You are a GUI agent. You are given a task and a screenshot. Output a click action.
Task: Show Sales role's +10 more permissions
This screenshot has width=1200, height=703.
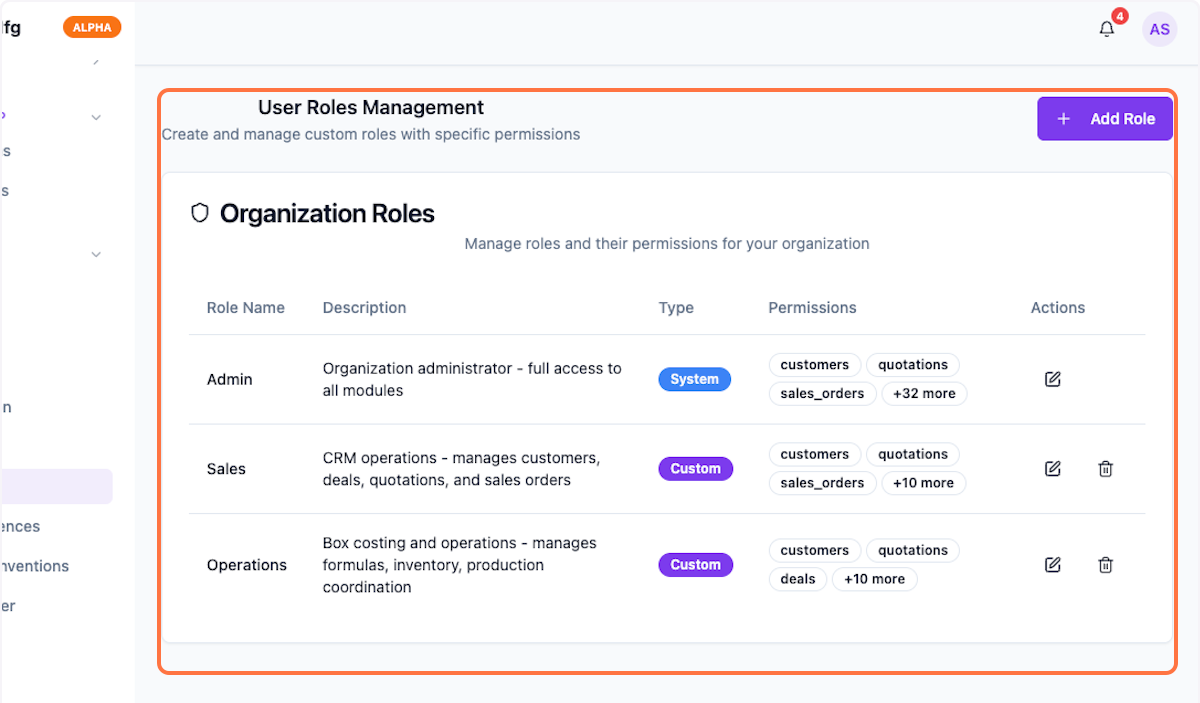923,483
